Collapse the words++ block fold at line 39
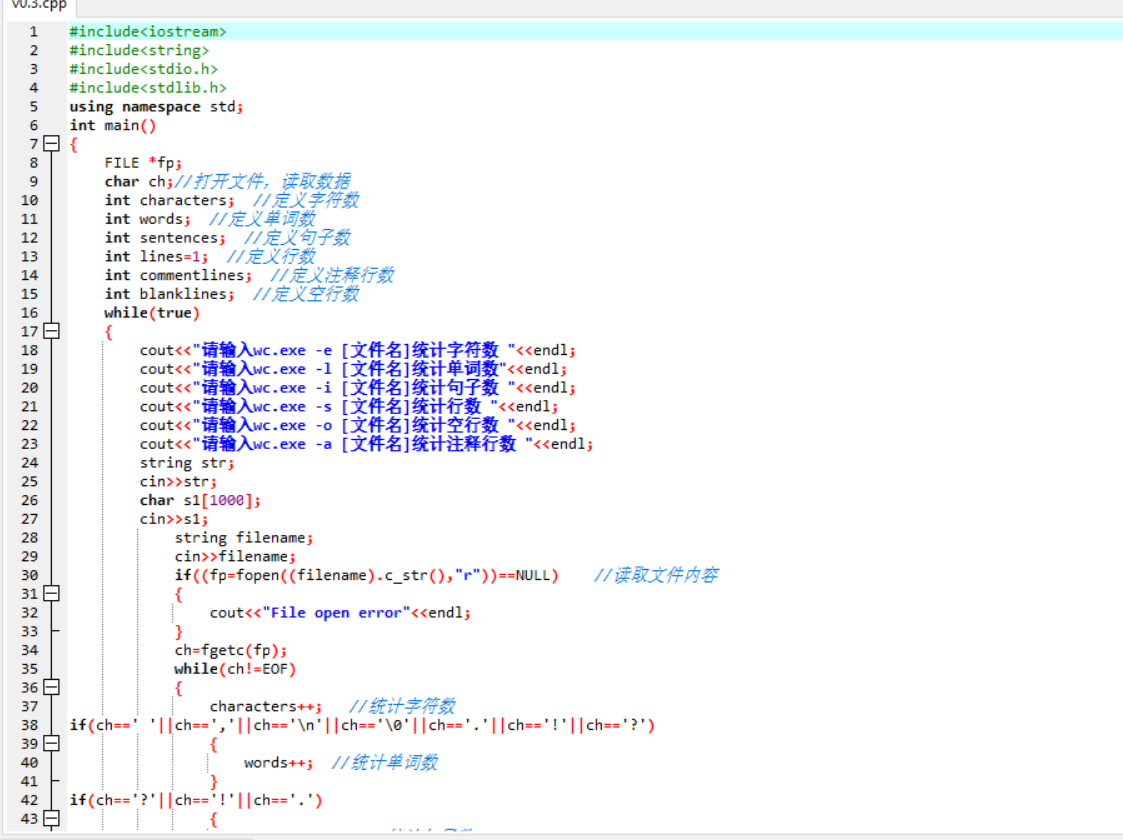 point(51,743)
